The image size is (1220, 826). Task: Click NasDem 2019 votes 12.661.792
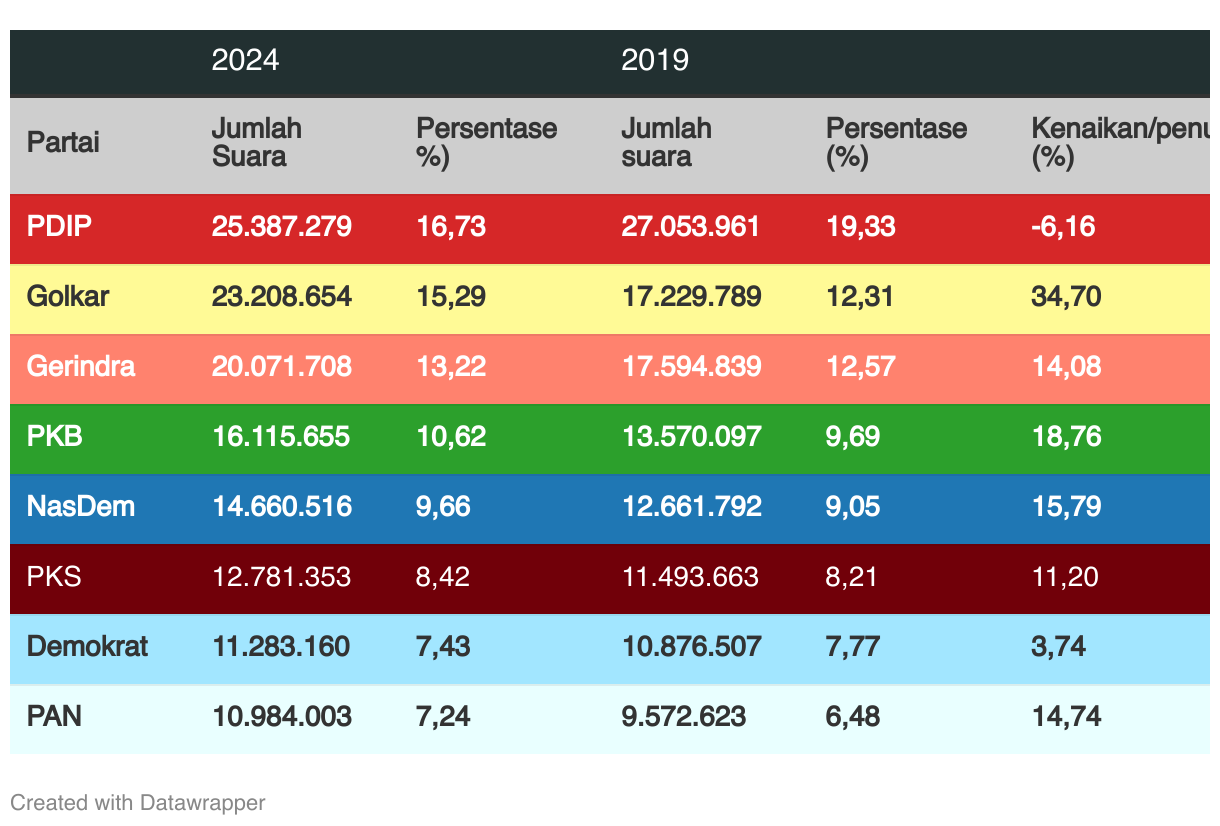pyautogui.click(x=691, y=506)
